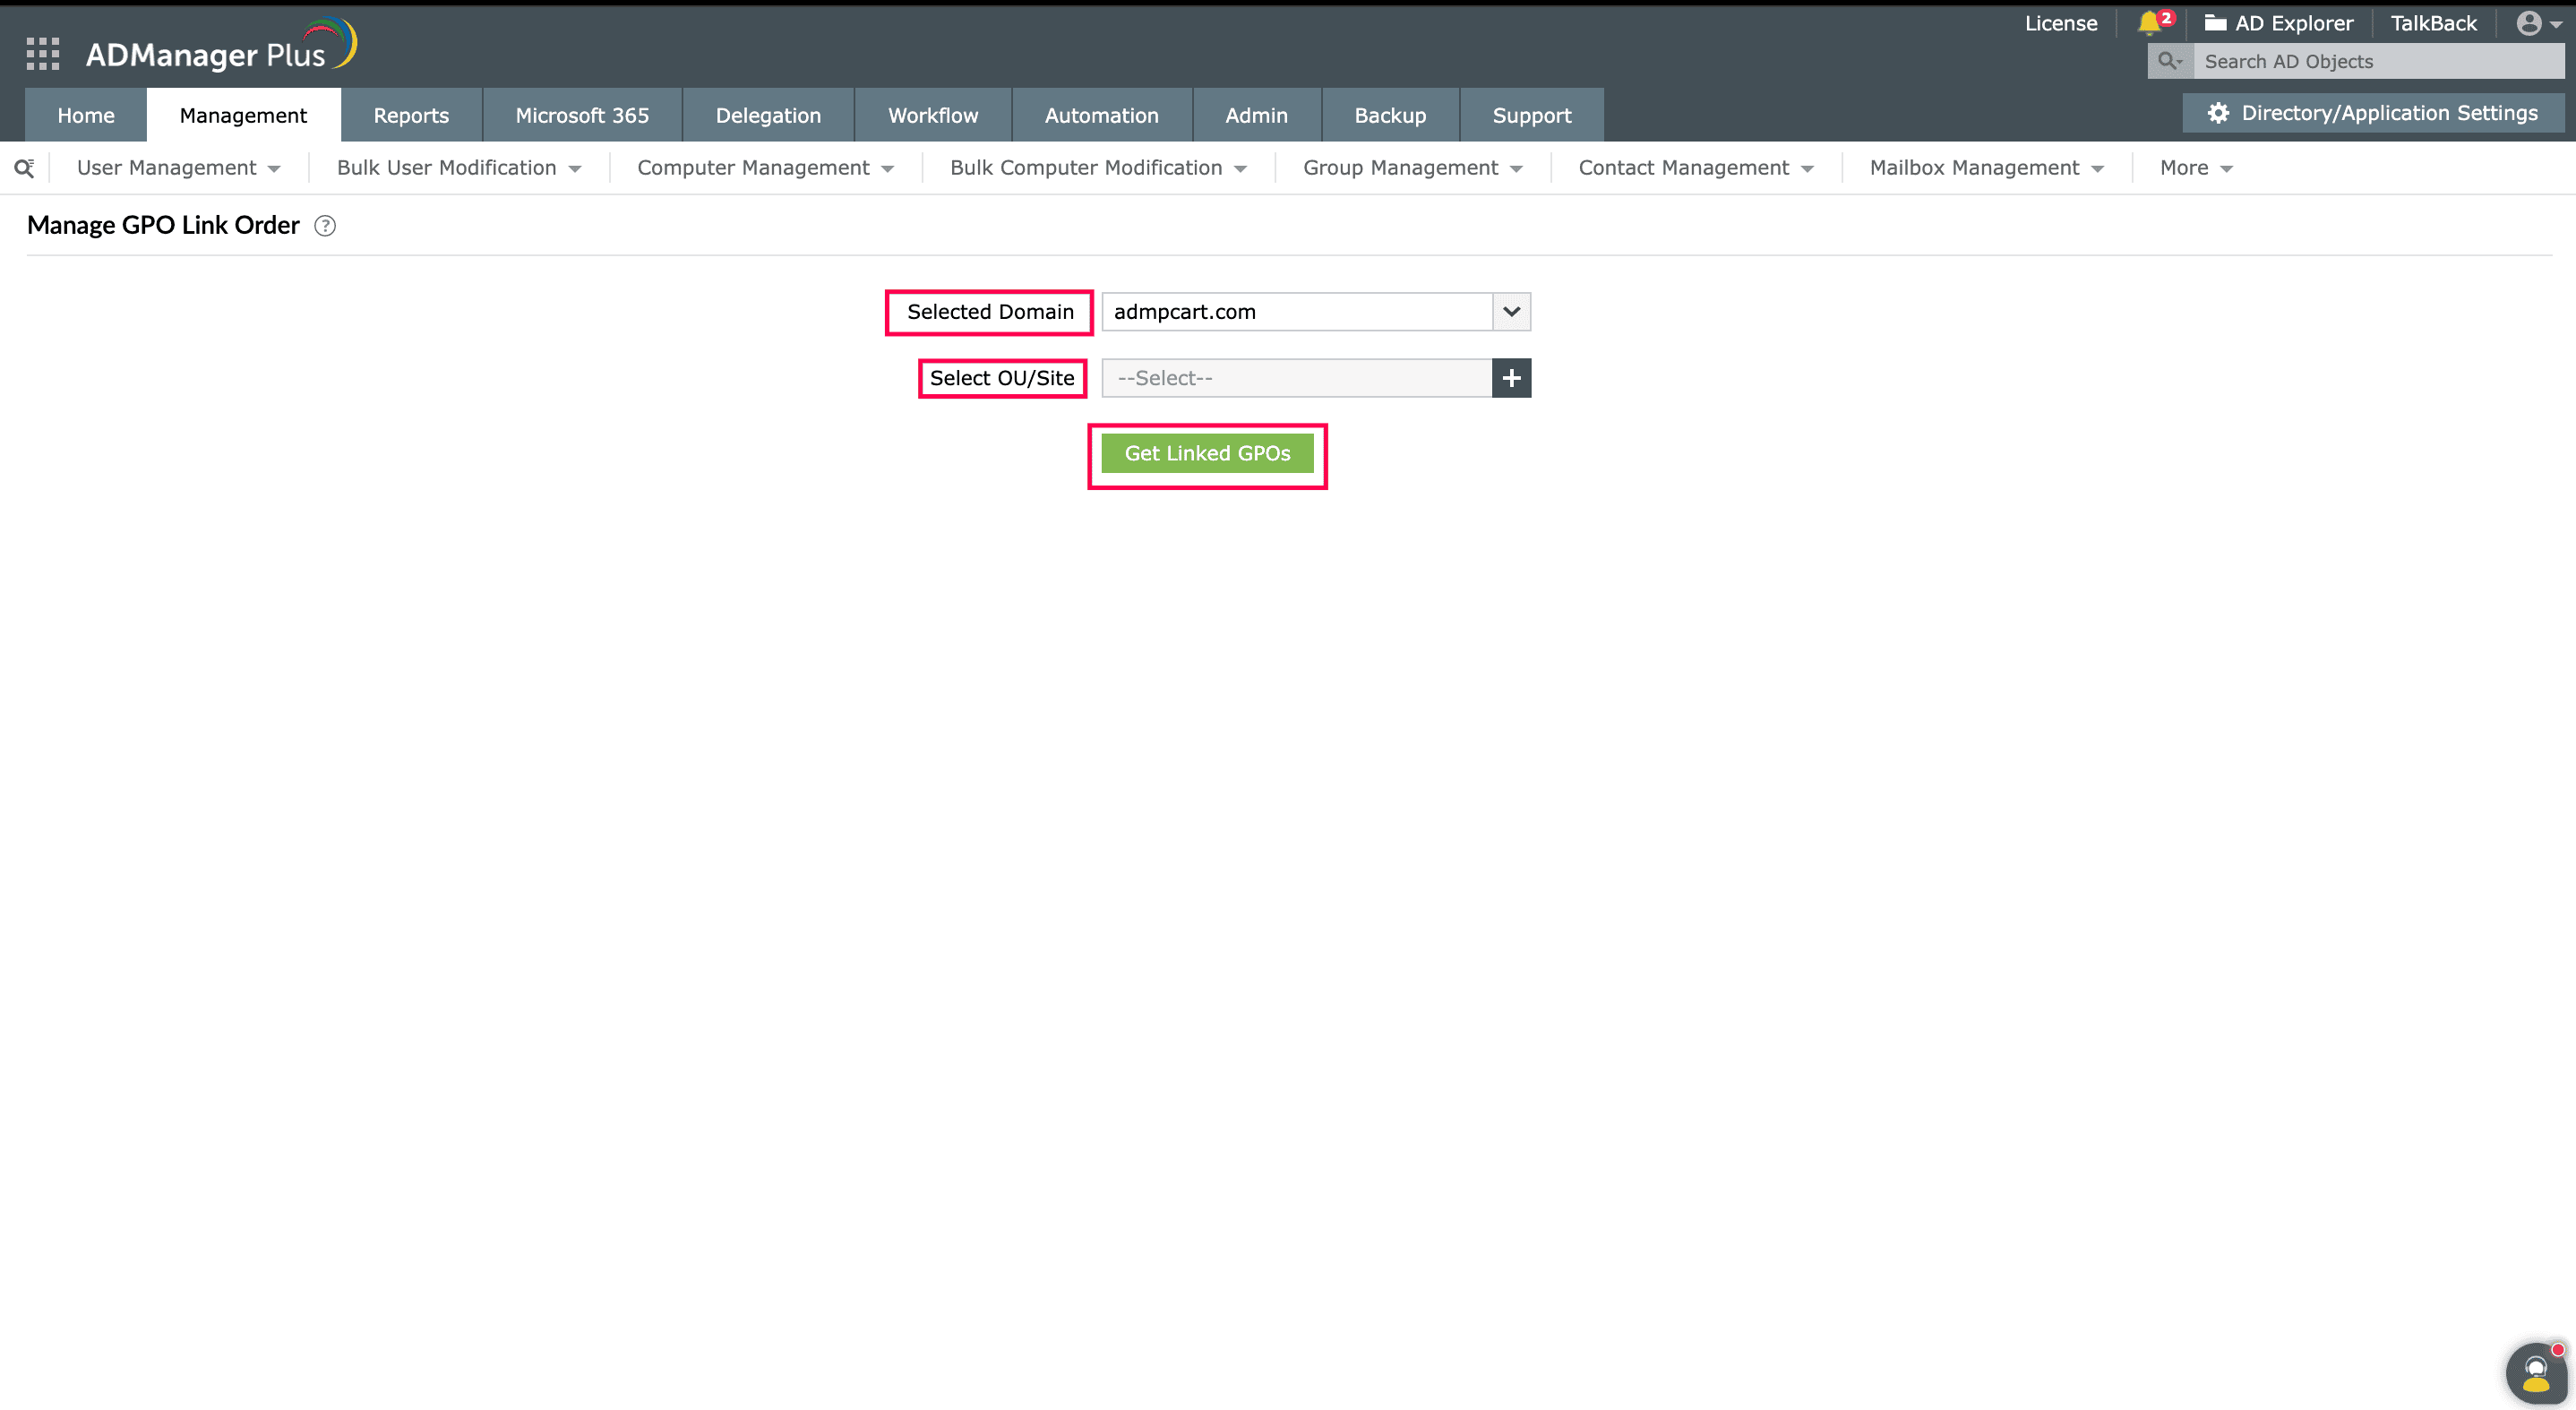Image resolution: width=2576 pixels, height=1410 pixels.
Task: Open AD Explorer via the folder icon
Action: point(2214,22)
